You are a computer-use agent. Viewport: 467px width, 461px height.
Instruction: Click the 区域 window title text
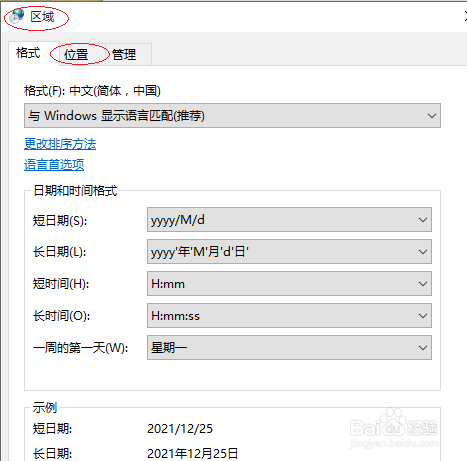pos(42,17)
